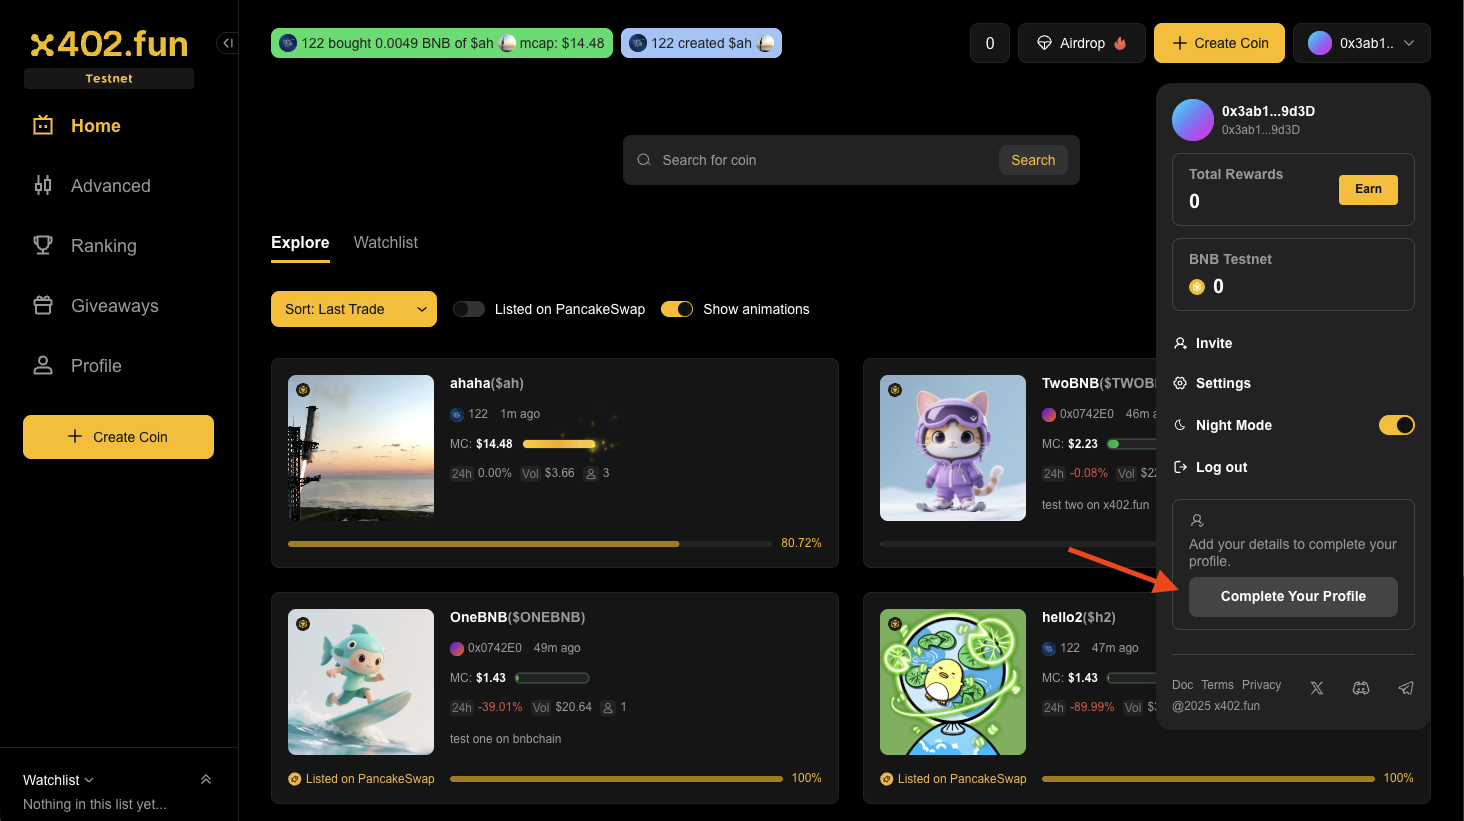Focus the Search for coin field
The width and height of the screenshot is (1464, 821).
click(x=820, y=160)
